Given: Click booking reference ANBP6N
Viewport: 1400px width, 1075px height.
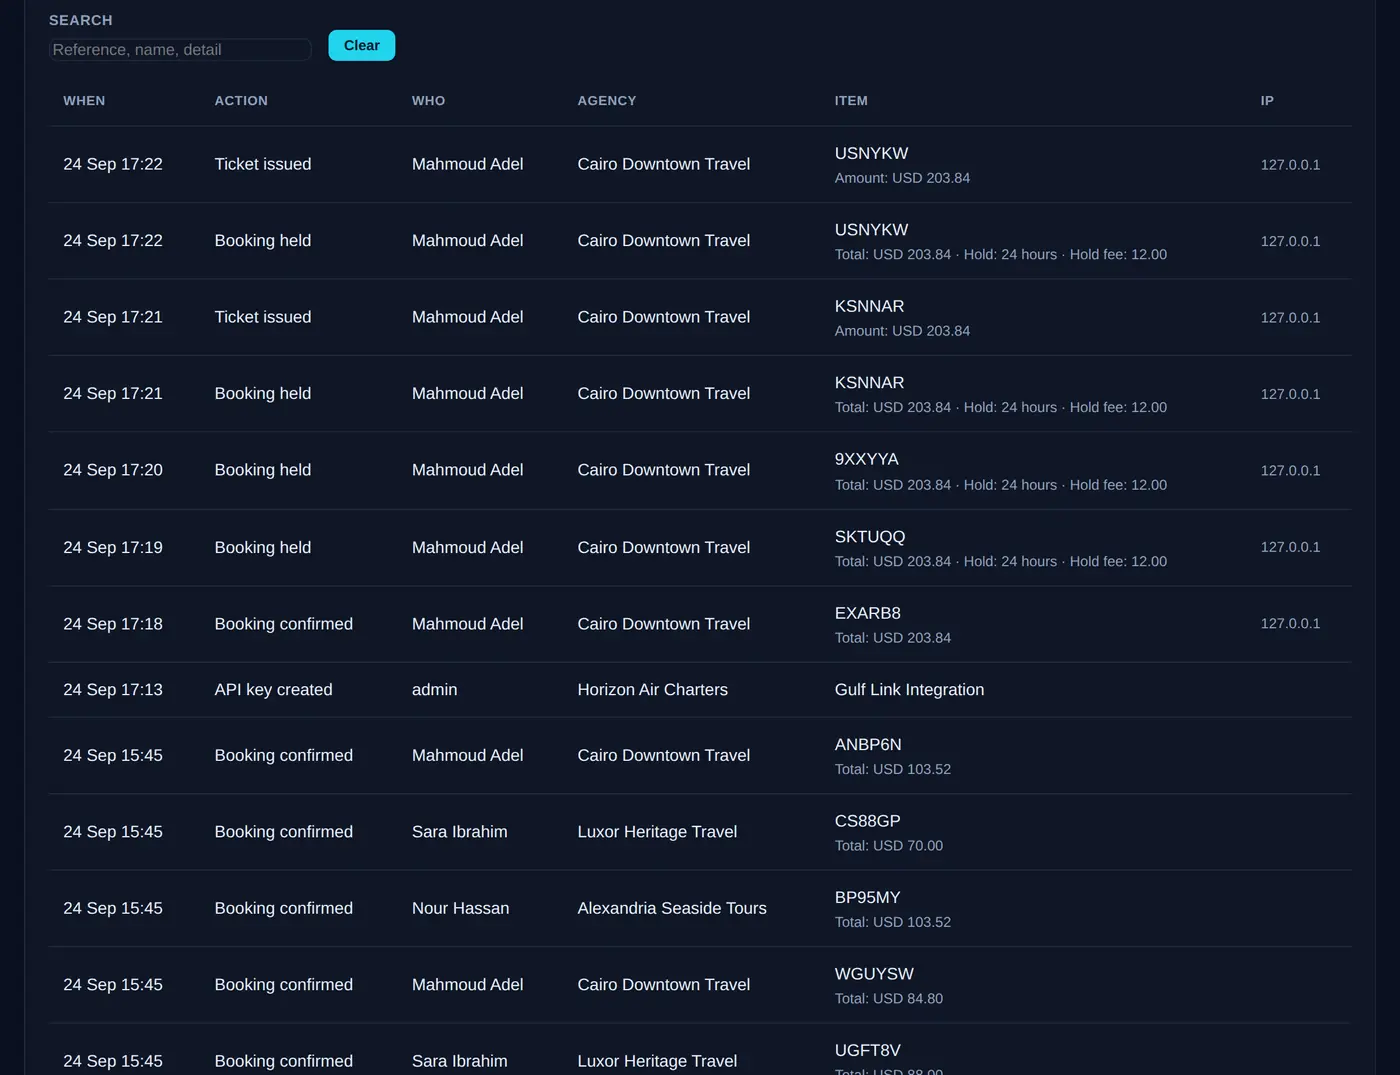Looking at the screenshot, I should pos(868,744).
